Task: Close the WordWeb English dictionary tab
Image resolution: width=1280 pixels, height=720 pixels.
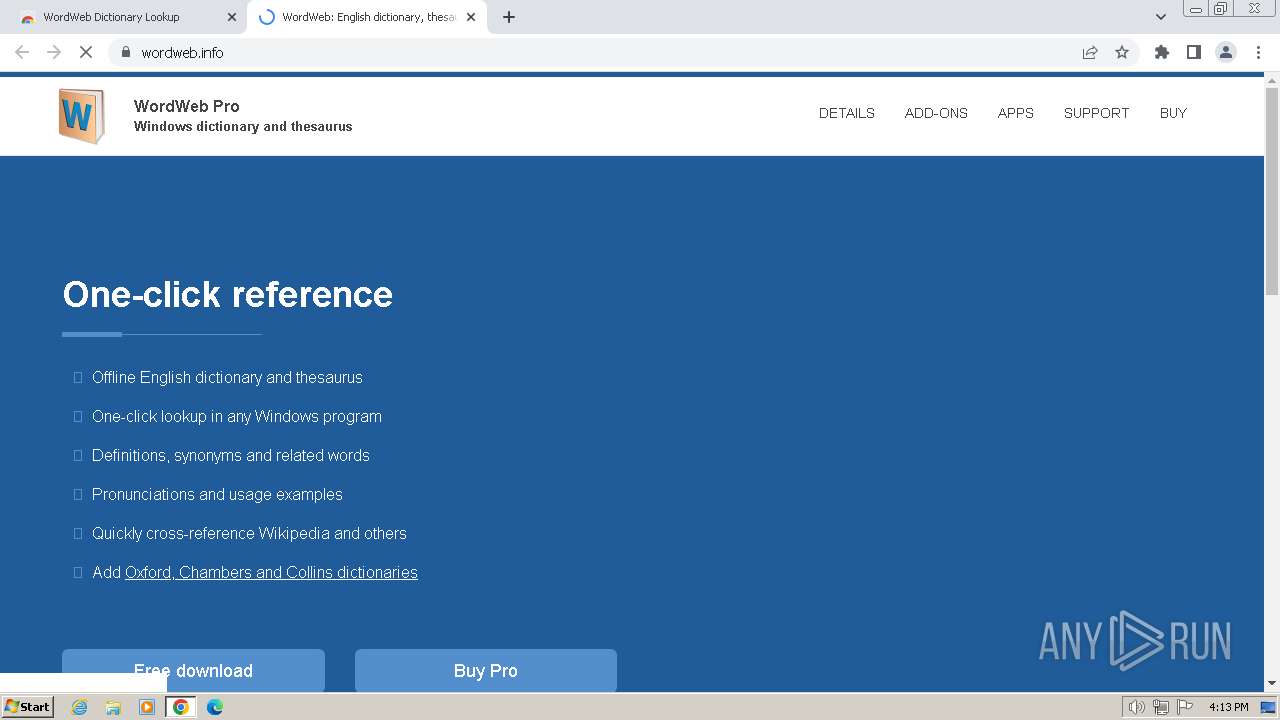Action: (x=471, y=17)
